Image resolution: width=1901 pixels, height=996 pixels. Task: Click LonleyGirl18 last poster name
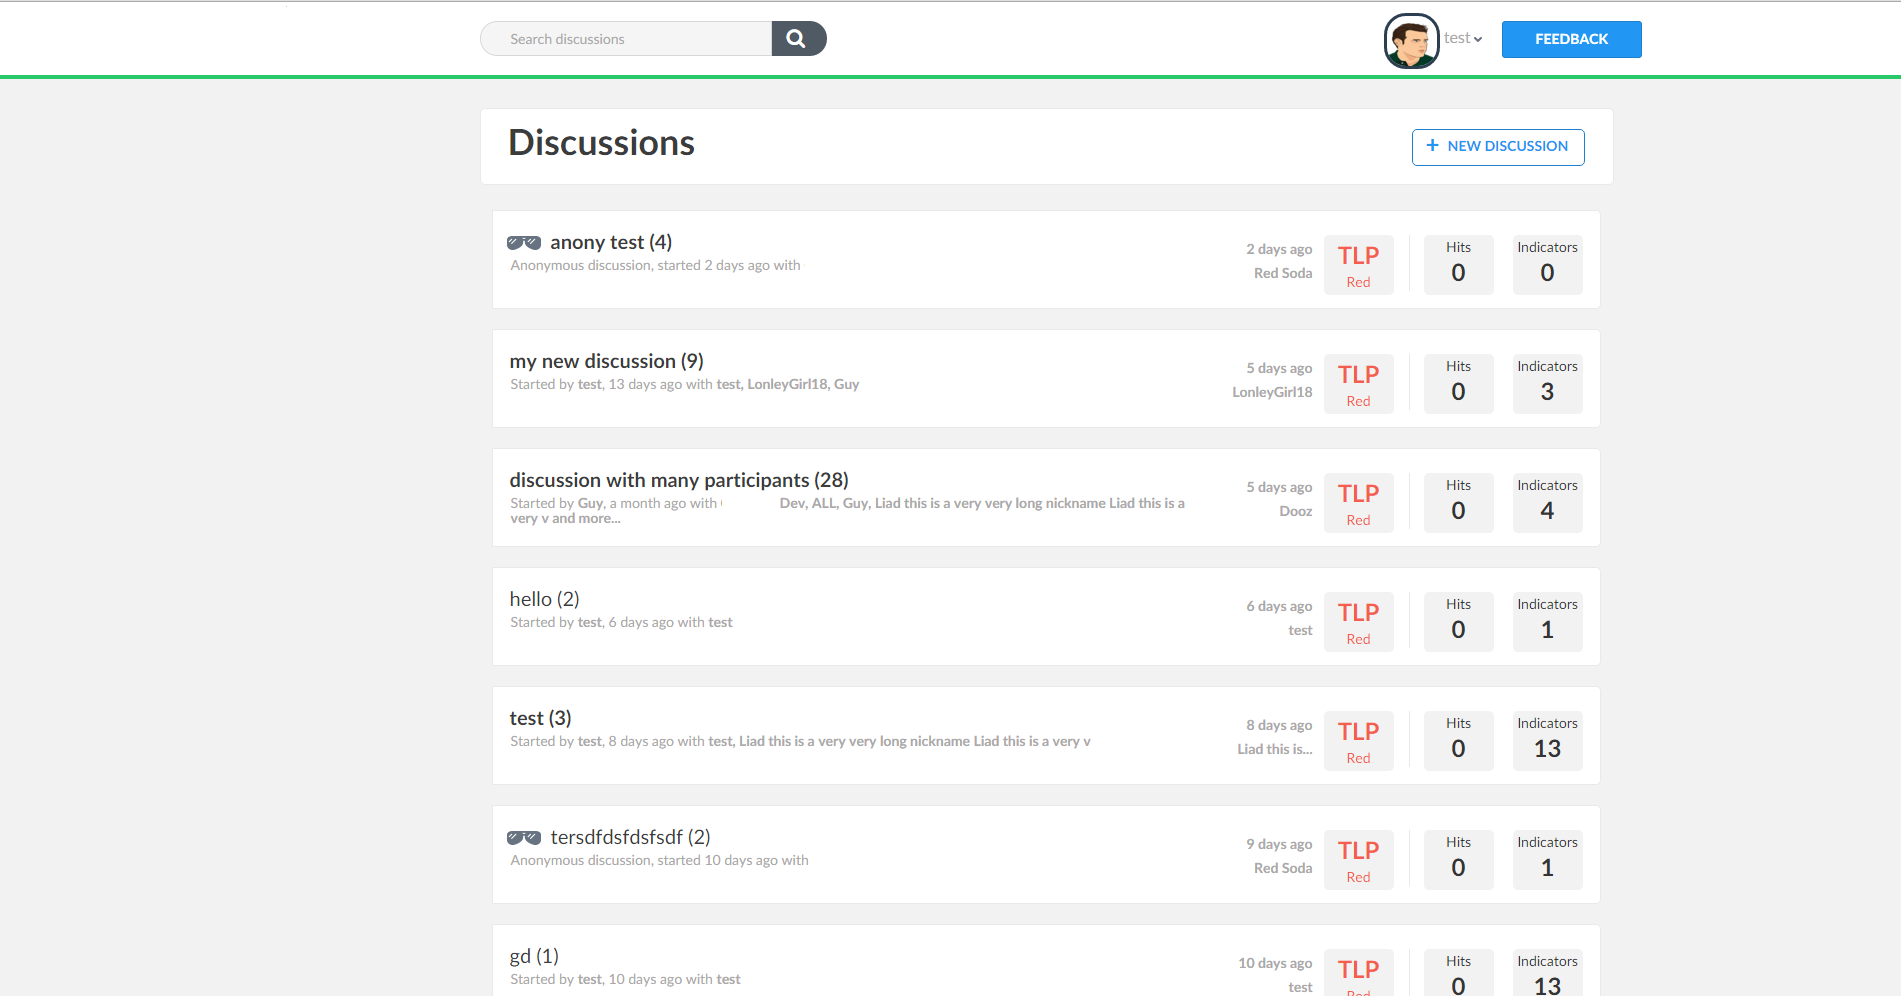(x=1272, y=392)
